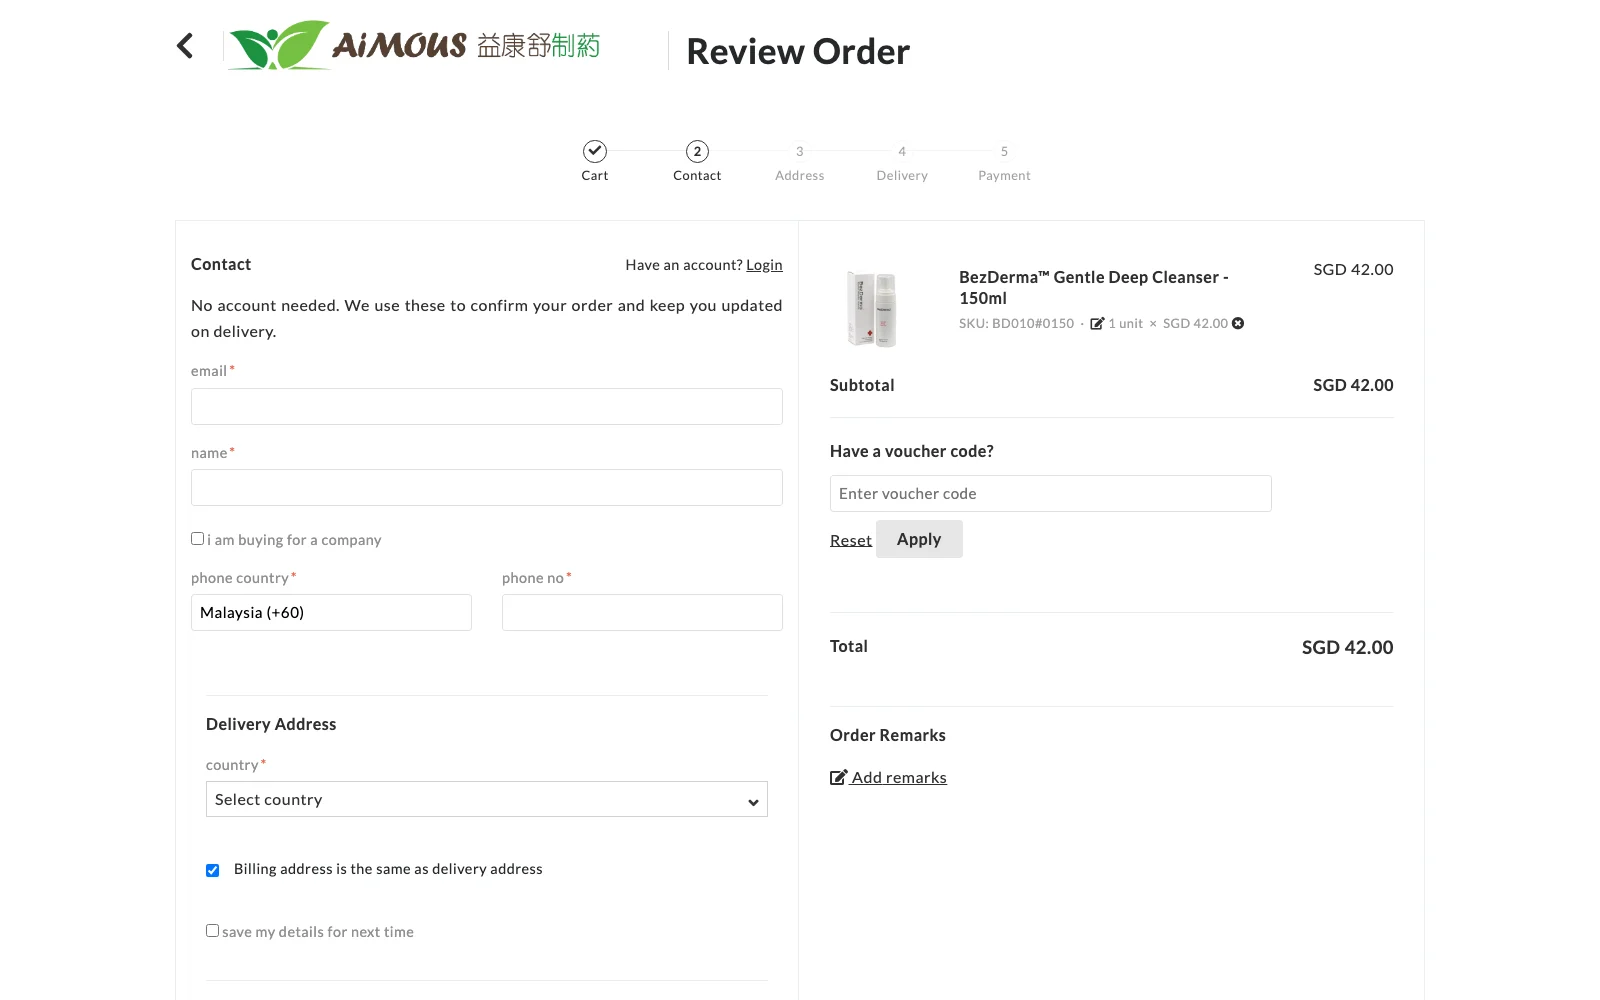Focus the phone no input field
This screenshot has height=1000, width=1600.
642,612
